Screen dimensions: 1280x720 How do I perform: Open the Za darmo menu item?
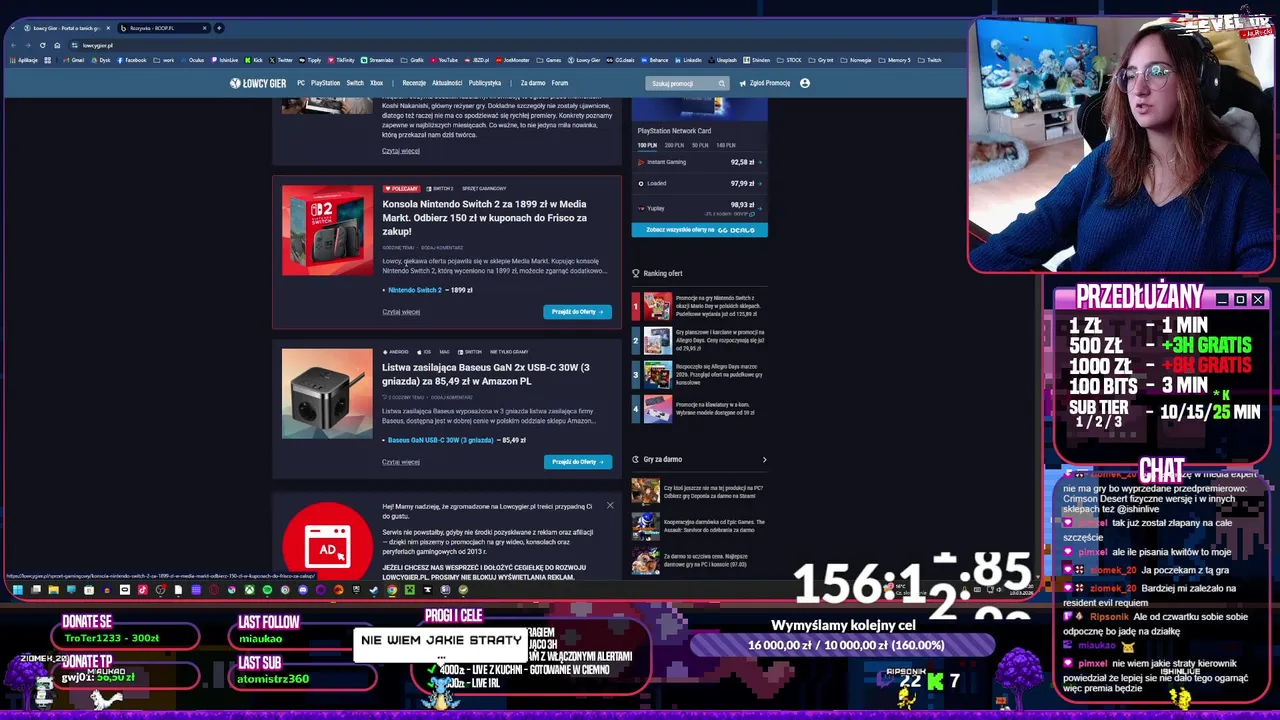[x=533, y=83]
